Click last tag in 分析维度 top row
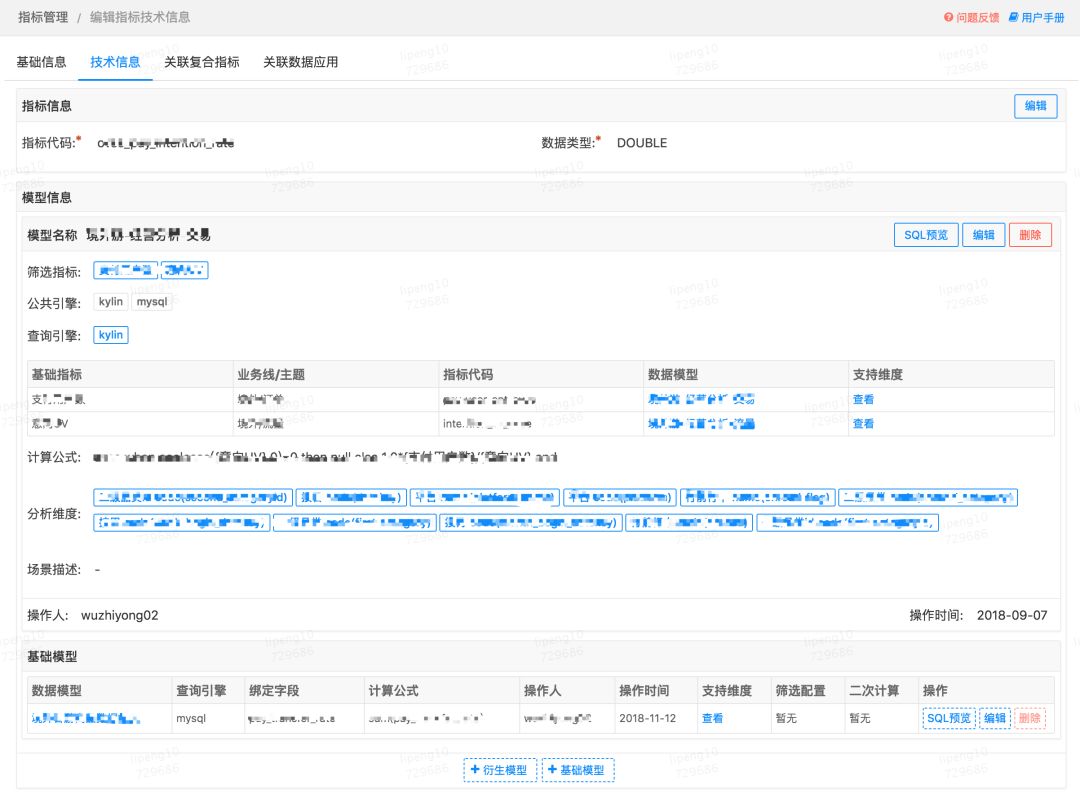The height and width of the screenshot is (793, 1080). [928, 497]
